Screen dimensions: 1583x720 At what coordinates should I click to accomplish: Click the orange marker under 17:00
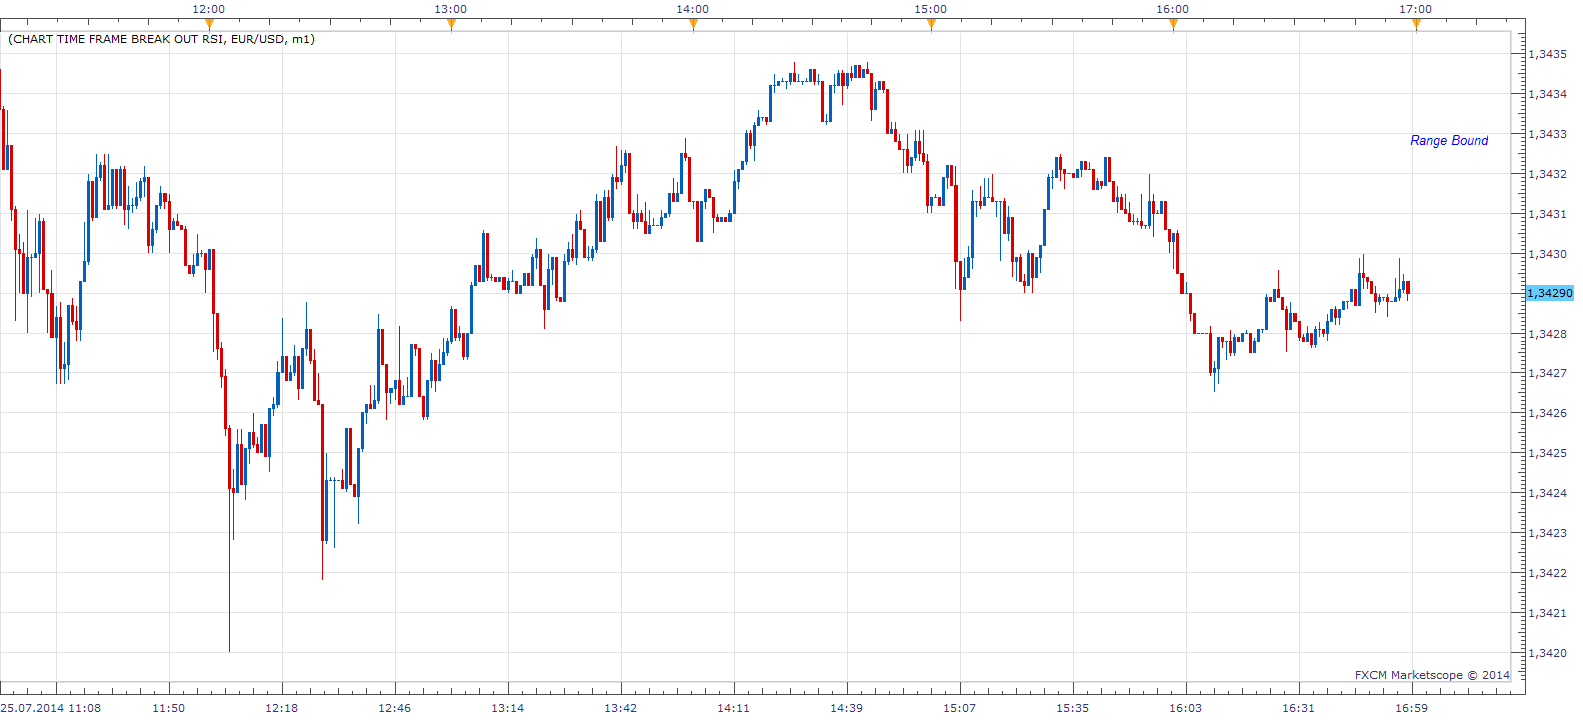[x=1416, y=24]
